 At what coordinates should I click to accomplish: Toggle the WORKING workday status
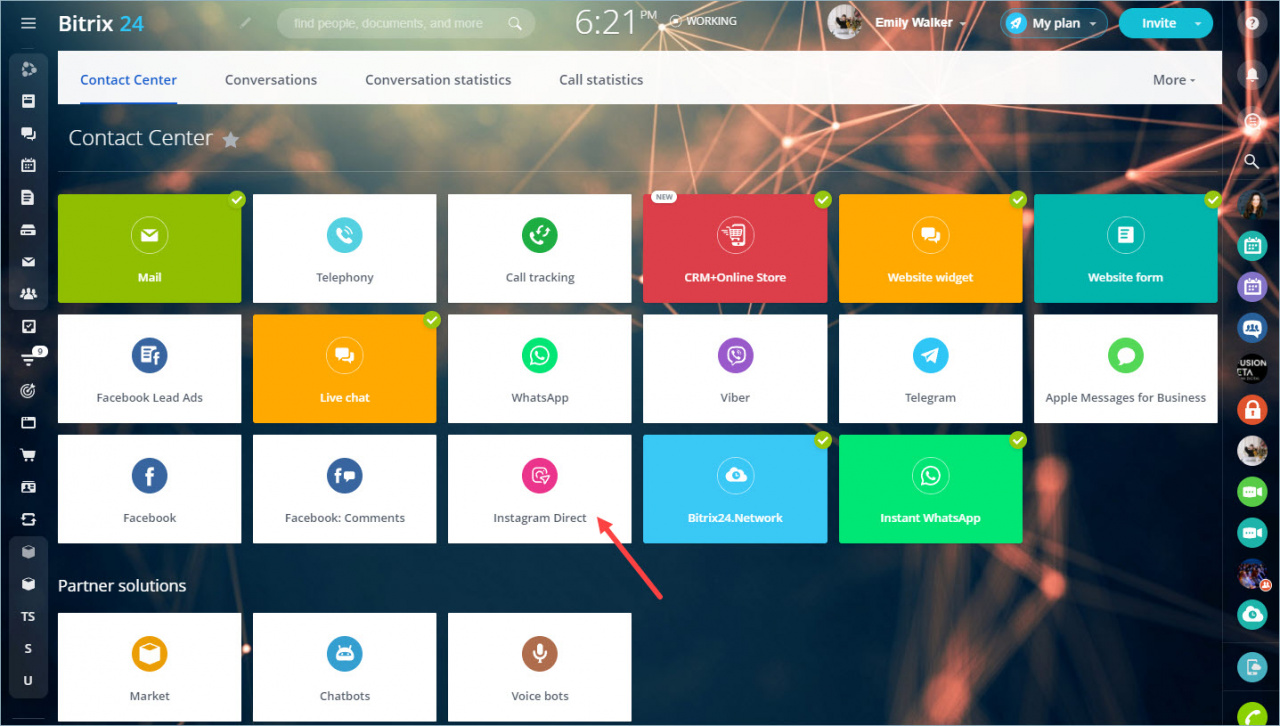pyautogui.click(x=703, y=21)
